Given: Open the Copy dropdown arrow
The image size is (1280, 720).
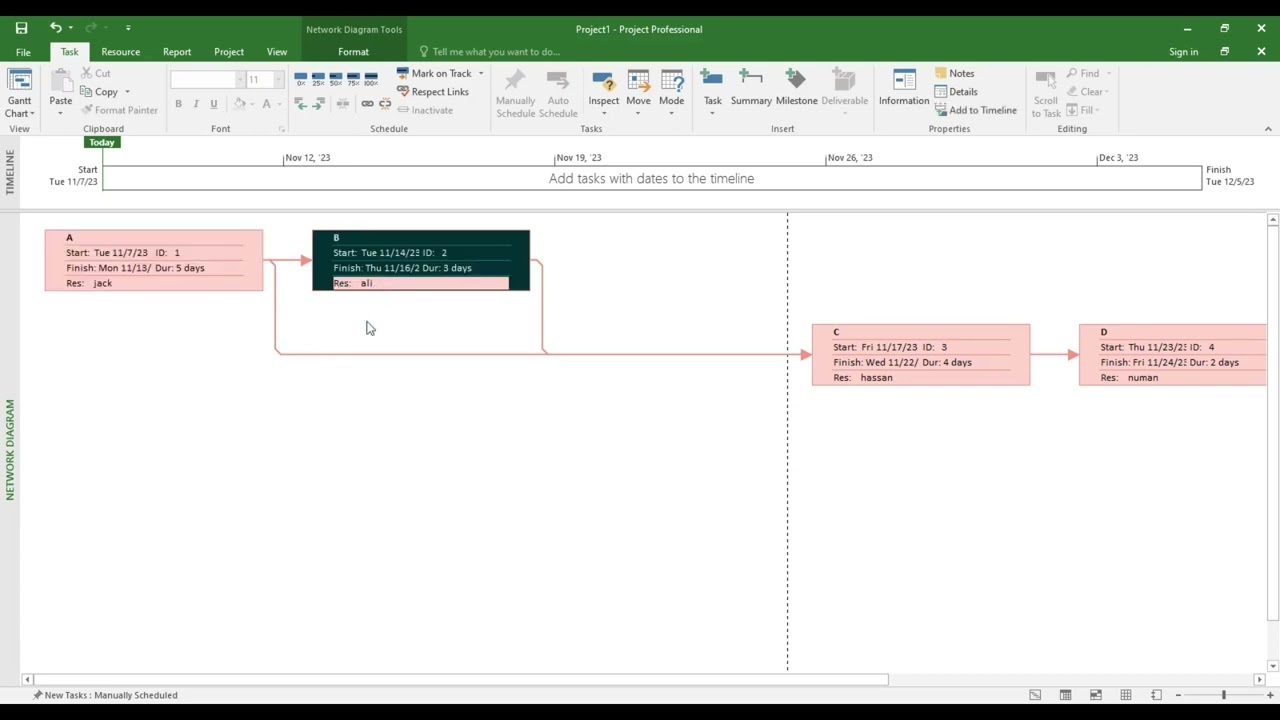Looking at the screenshot, I should 127,92.
